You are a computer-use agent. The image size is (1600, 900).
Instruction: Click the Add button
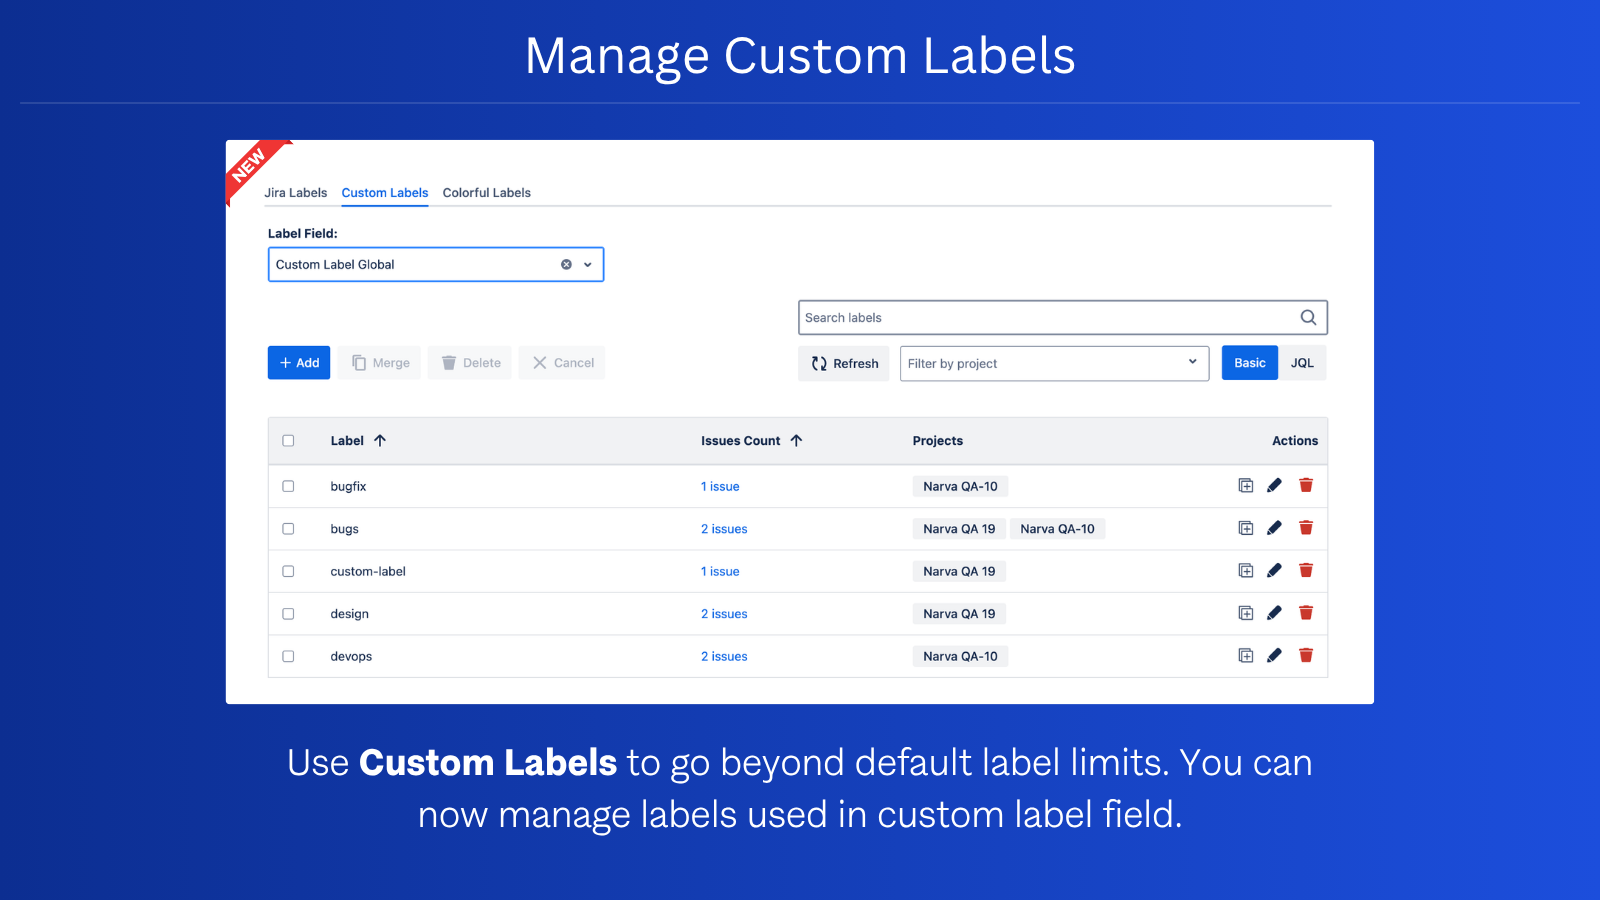[x=299, y=363]
